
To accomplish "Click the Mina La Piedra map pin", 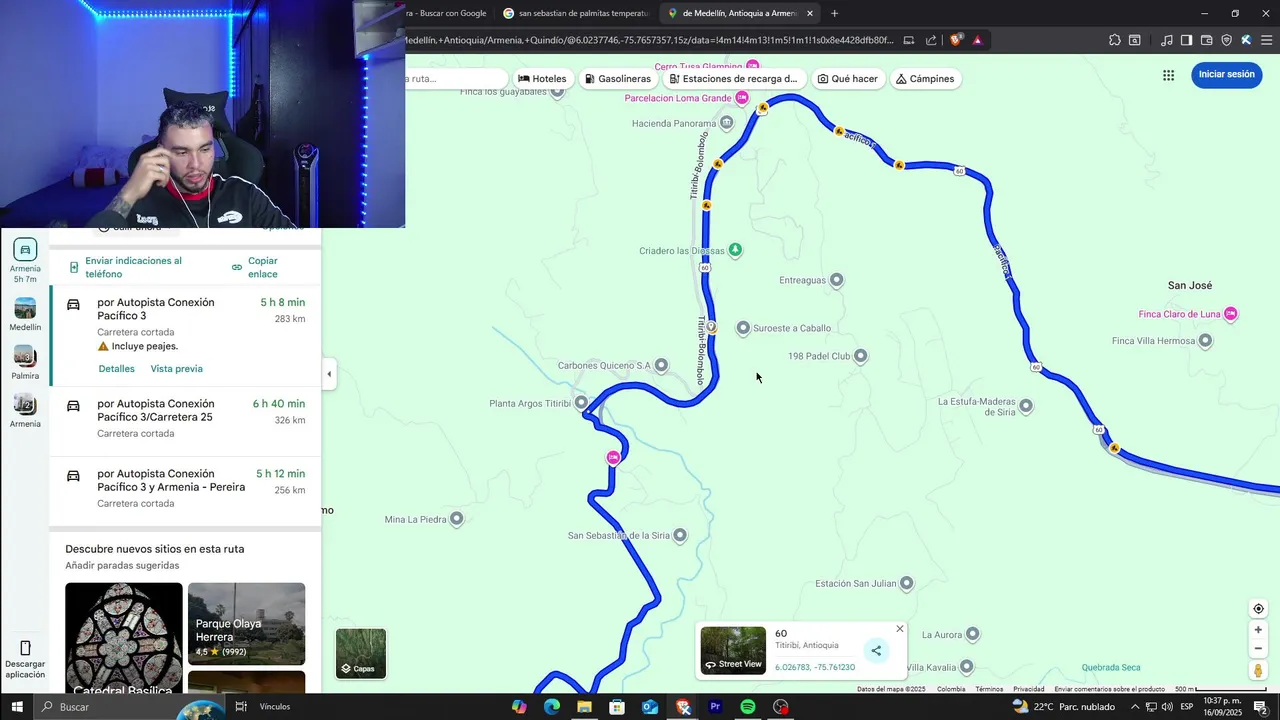I will click(x=457, y=519).
